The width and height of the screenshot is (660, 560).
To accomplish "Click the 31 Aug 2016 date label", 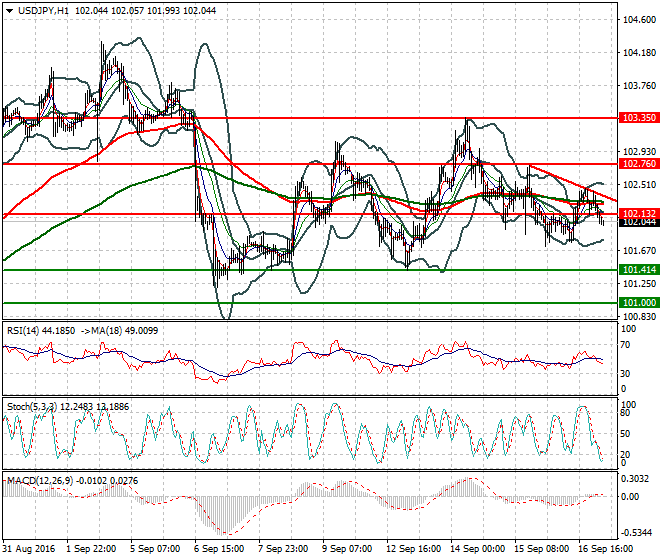I will tap(29, 549).
